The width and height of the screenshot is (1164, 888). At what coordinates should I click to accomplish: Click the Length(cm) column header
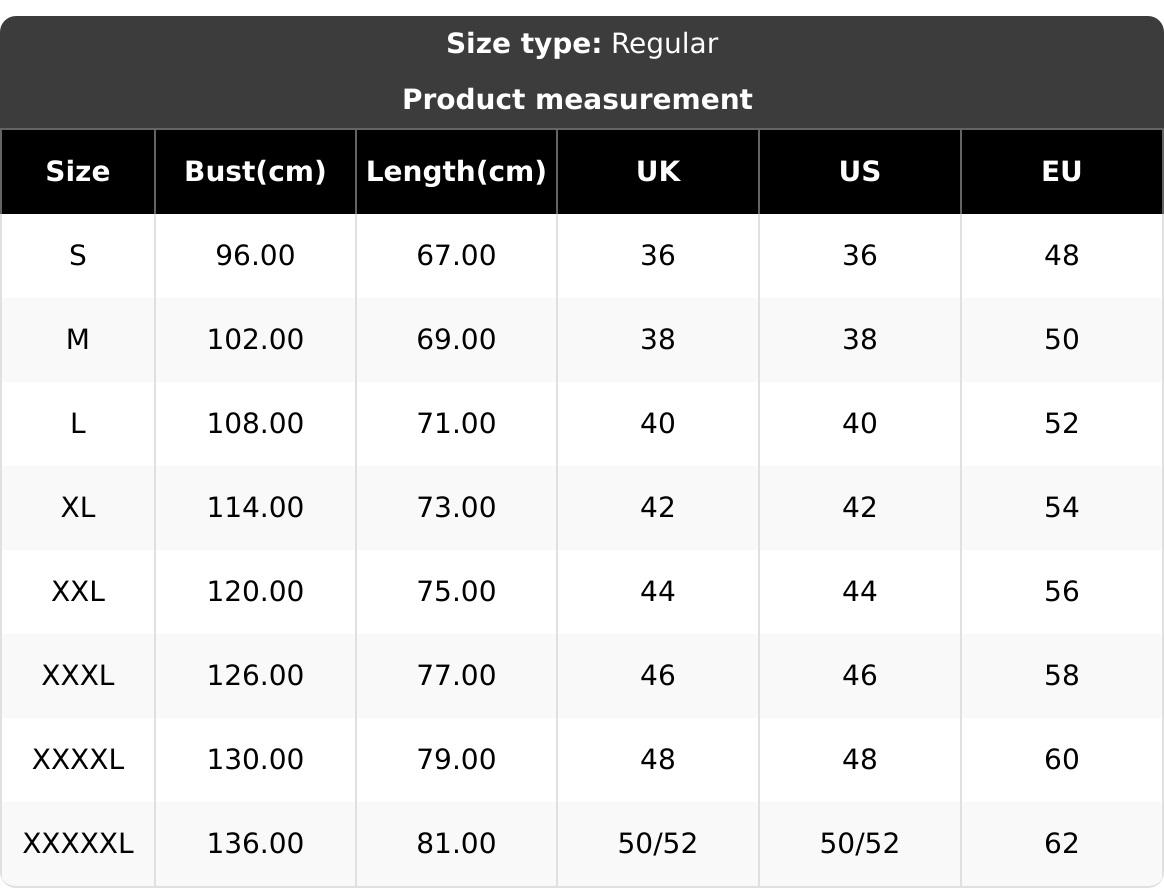(x=456, y=171)
